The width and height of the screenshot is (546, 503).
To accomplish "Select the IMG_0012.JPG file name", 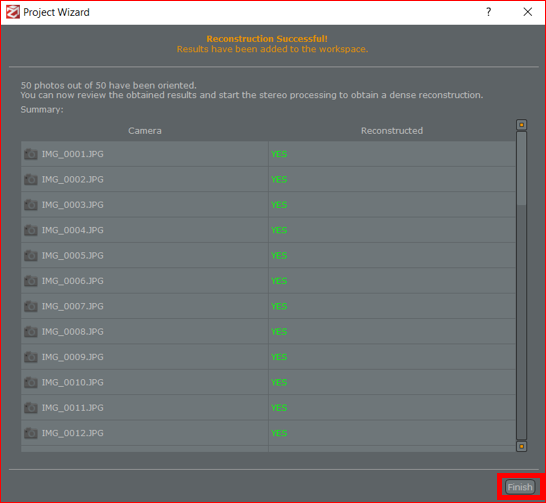I will coord(72,433).
